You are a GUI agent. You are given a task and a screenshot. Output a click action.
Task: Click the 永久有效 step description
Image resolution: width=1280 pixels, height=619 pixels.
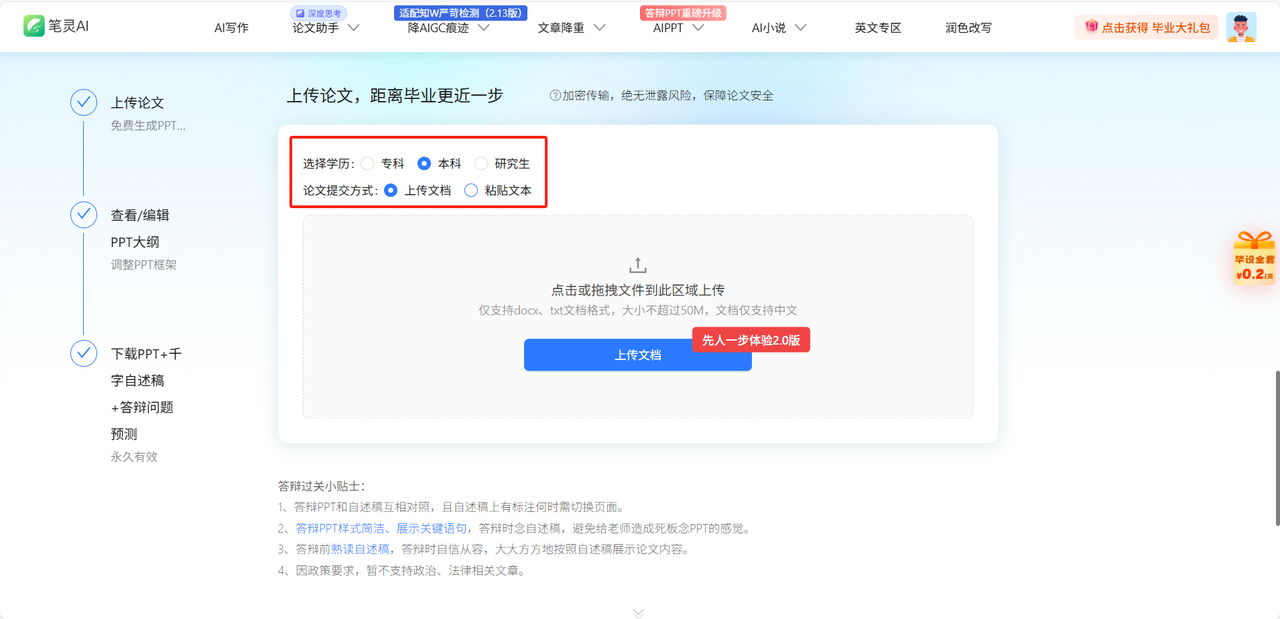pos(134,457)
